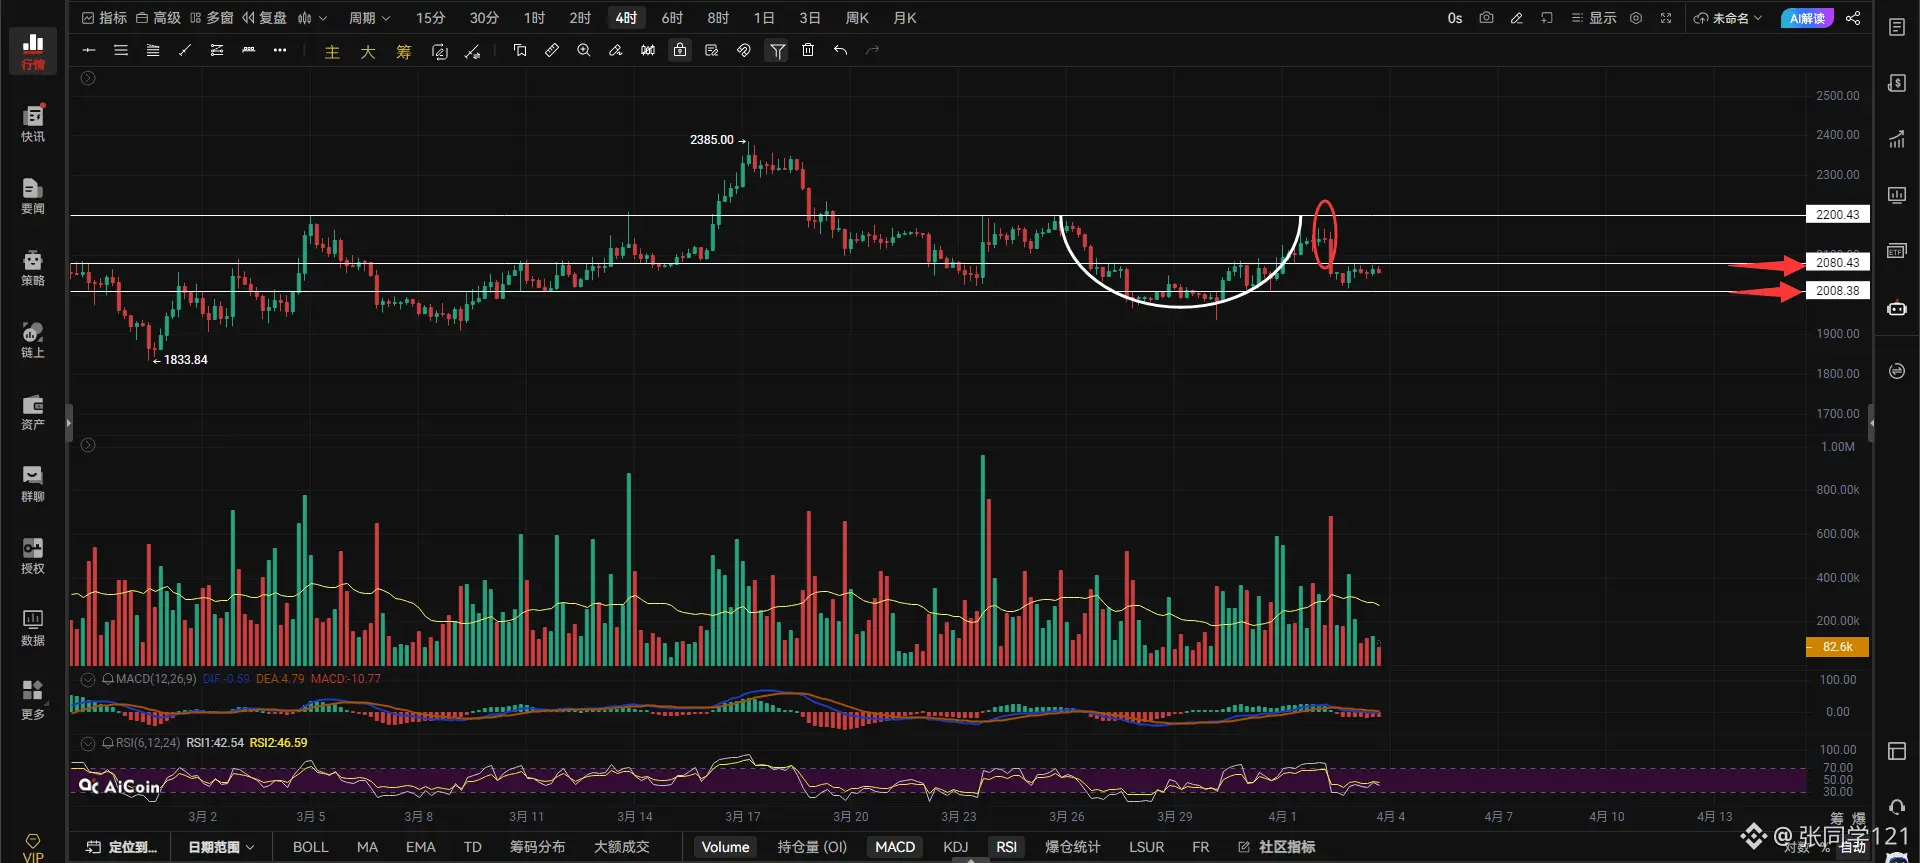Screen dimensions: 1920x863
Task: Click the 2008.38 price line label
Action: (x=1837, y=291)
